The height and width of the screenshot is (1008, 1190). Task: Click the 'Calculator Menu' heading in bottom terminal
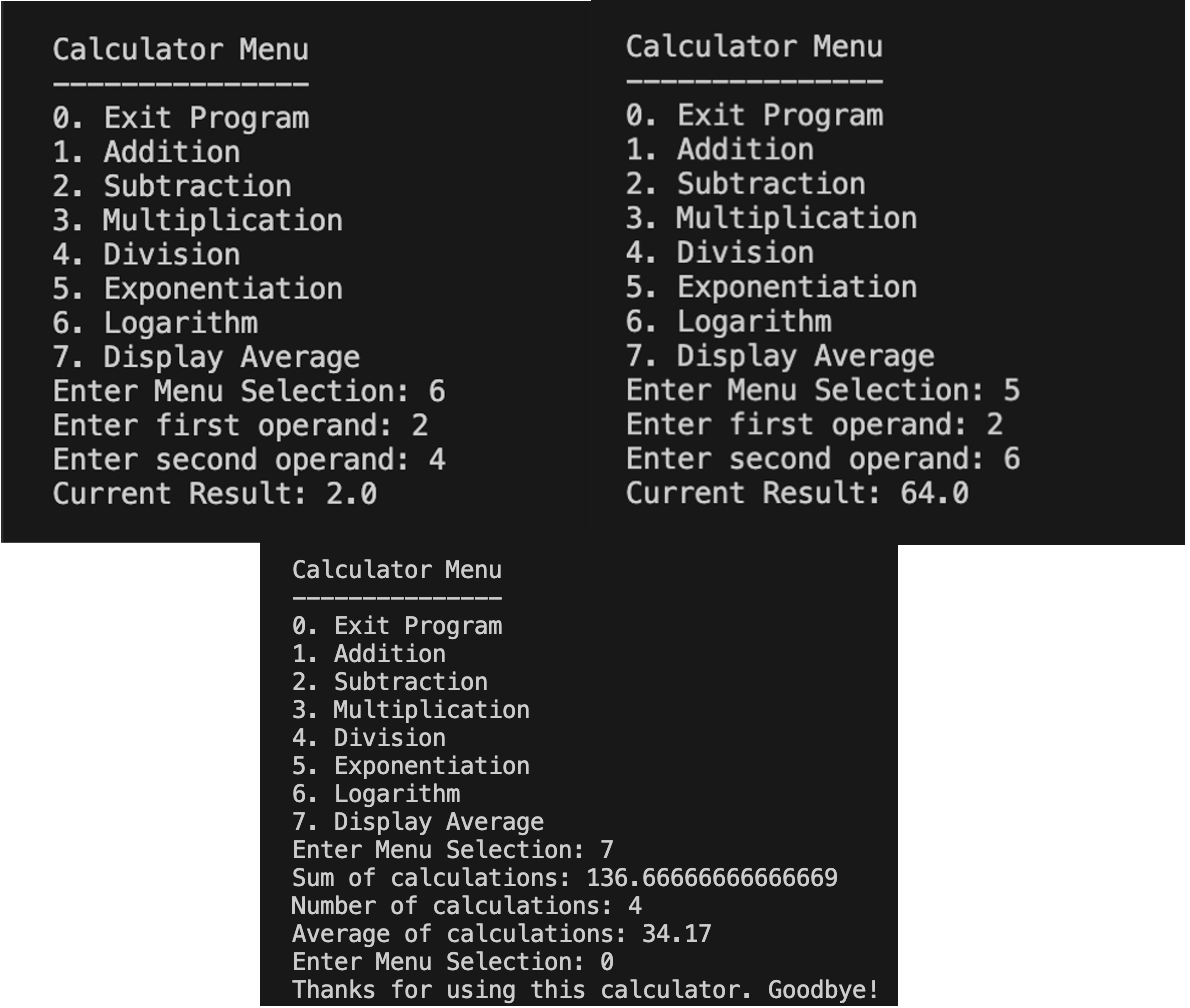[x=397, y=570]
